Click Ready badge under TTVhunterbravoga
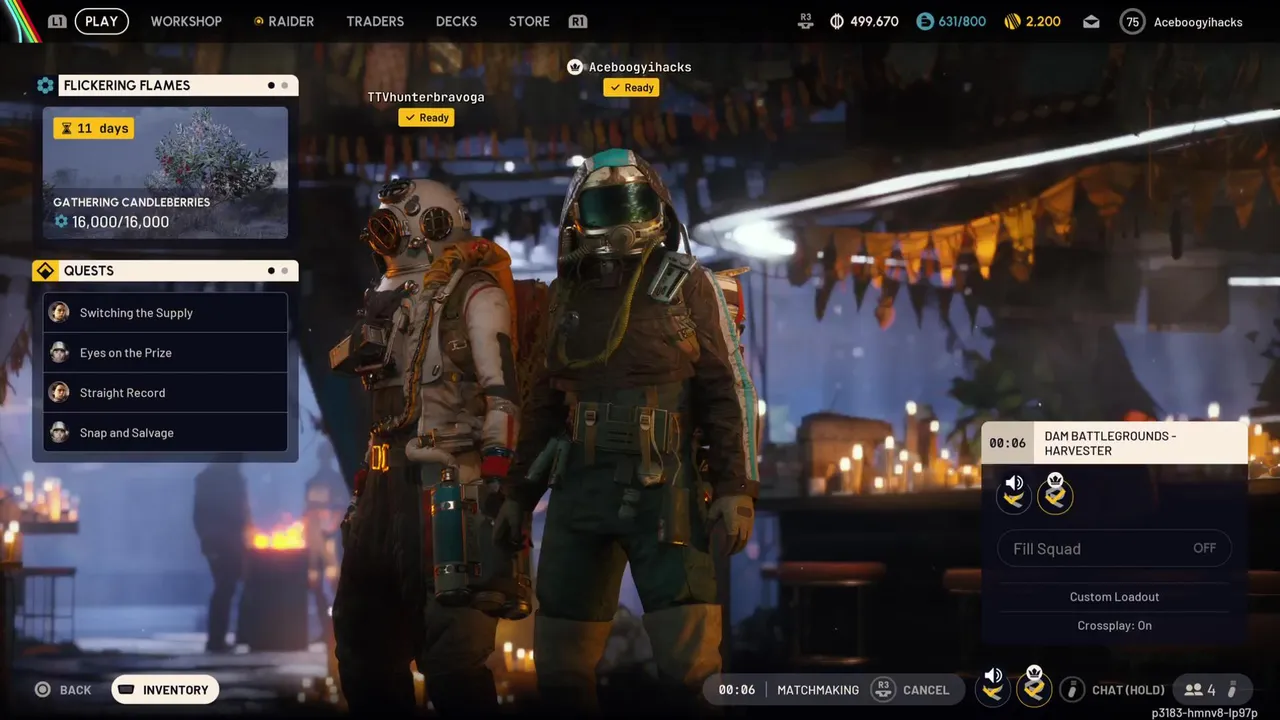Screen dimensions: 1280x720 click(x=427, y=118)
